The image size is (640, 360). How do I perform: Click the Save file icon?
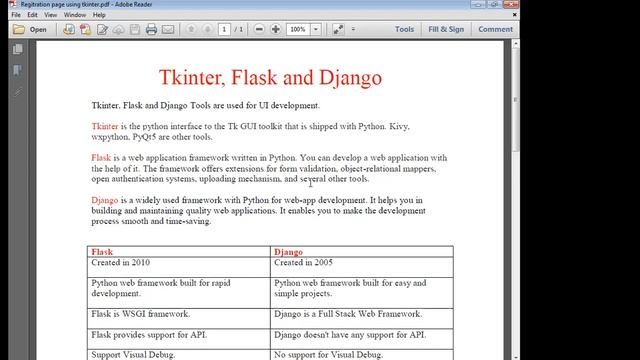[135, 29]
